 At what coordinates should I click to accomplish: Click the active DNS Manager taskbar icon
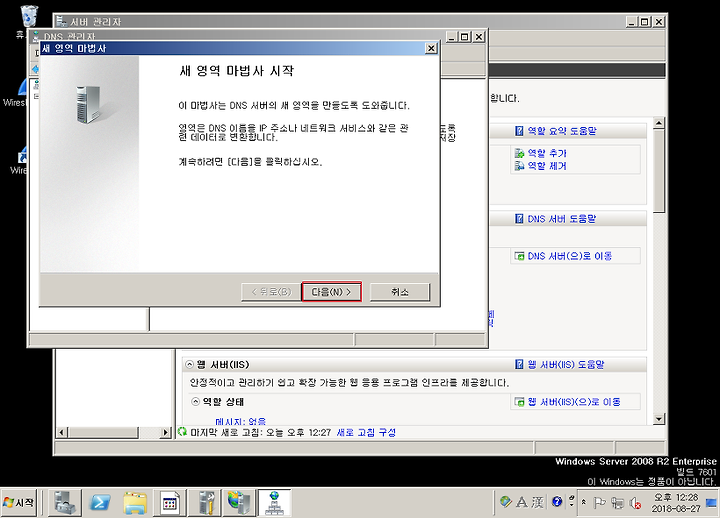click(x=274, y=502)
